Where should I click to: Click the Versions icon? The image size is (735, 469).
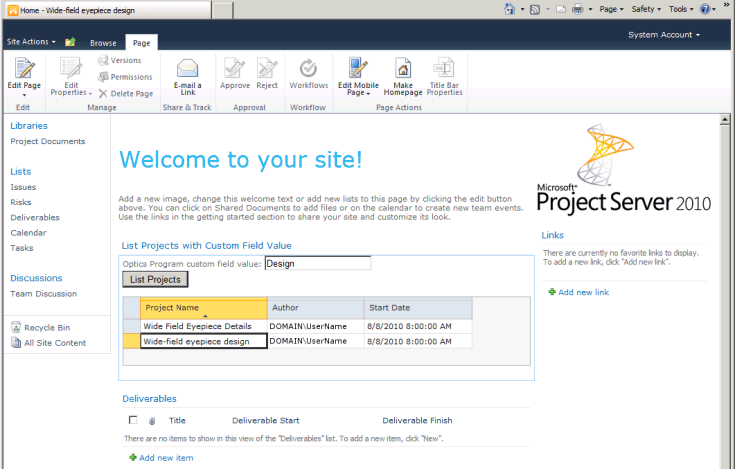tap(103, 60)
